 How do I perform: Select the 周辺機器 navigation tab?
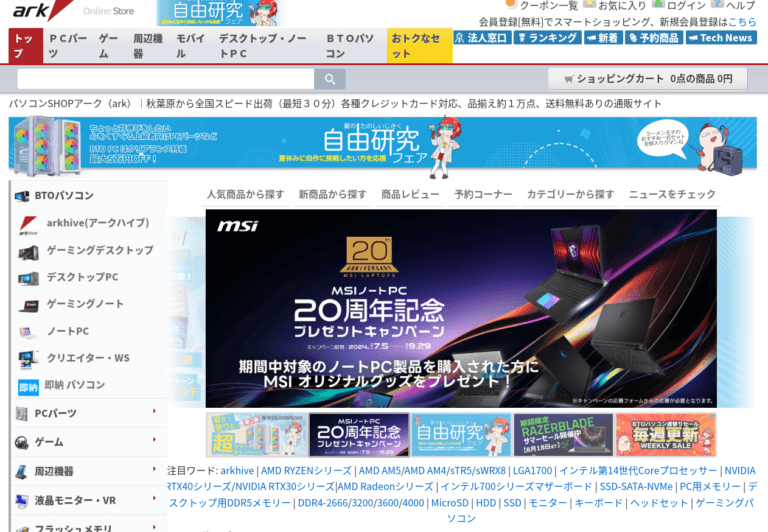[x=148, y=46]
